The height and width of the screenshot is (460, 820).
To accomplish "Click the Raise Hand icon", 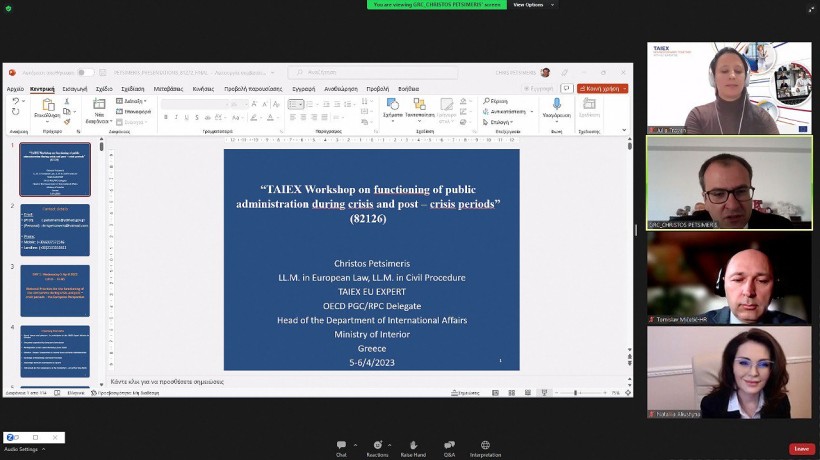I will pyautogui.click(x=413, y=445).
